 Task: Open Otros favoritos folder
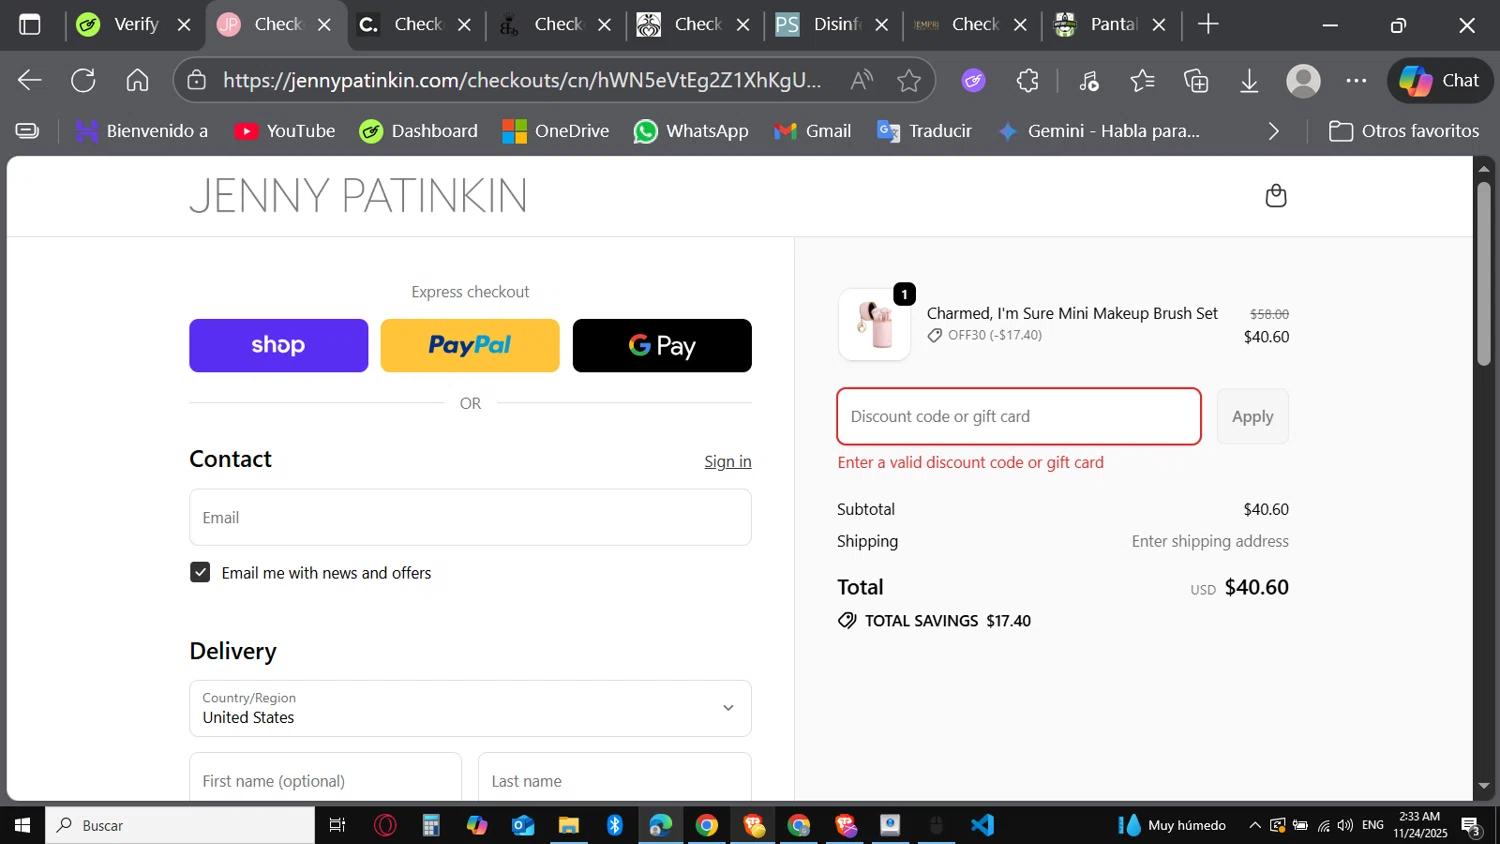point(1404,131)
